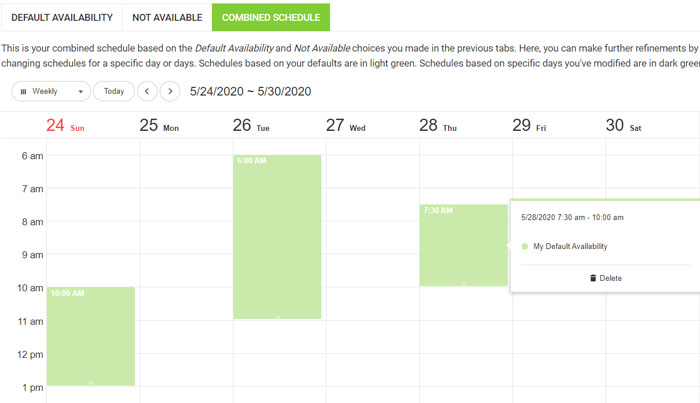Viewport: 700px width, 403px height.
Task: Click the 27 Wed day header
Action: pyautogui.click(x=346, y=126)
